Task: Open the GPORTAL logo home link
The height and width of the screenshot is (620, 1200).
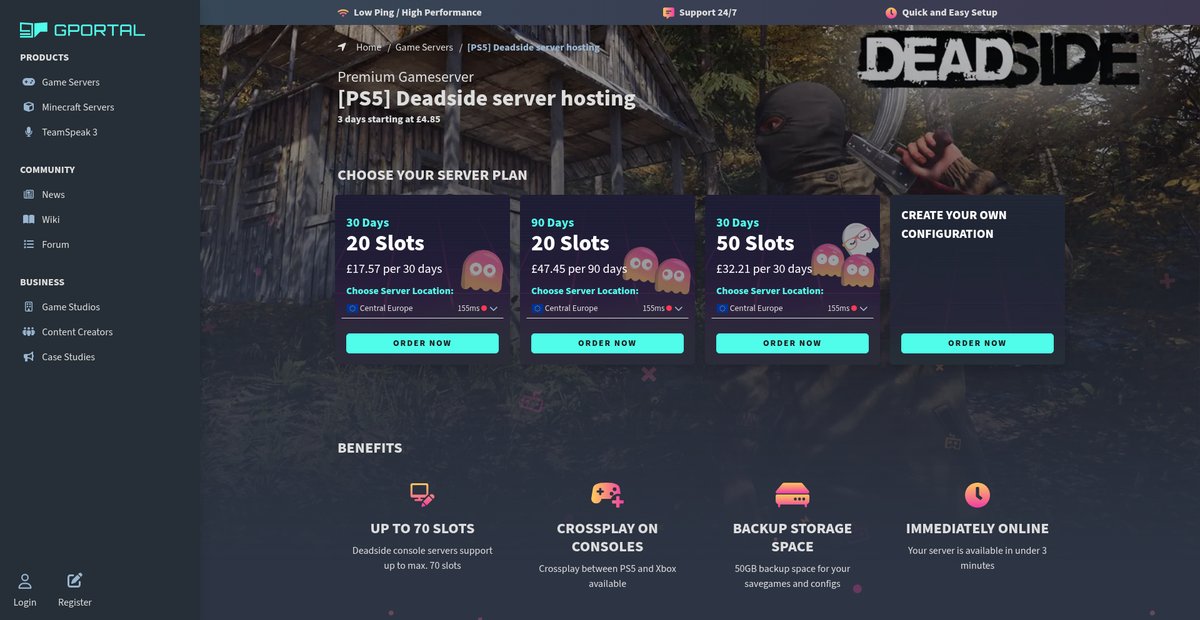Action: coord(82,30)
